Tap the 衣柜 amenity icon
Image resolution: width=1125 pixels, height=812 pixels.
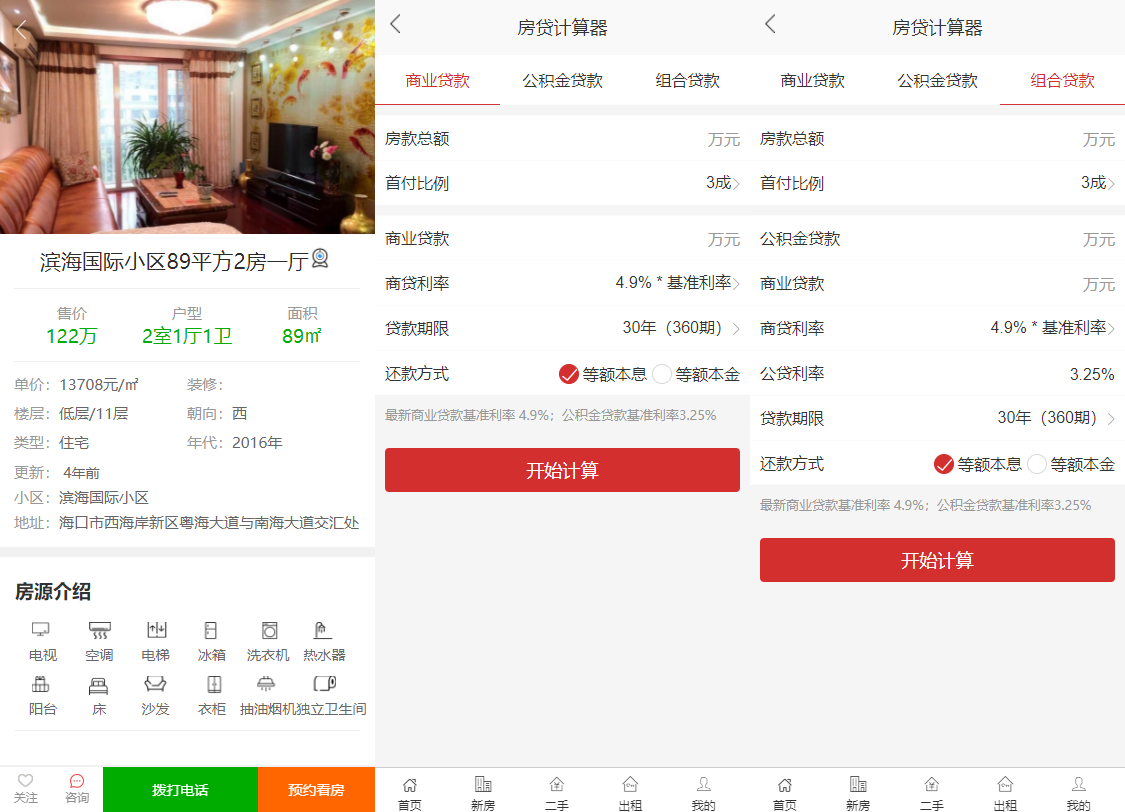point(214,685)
